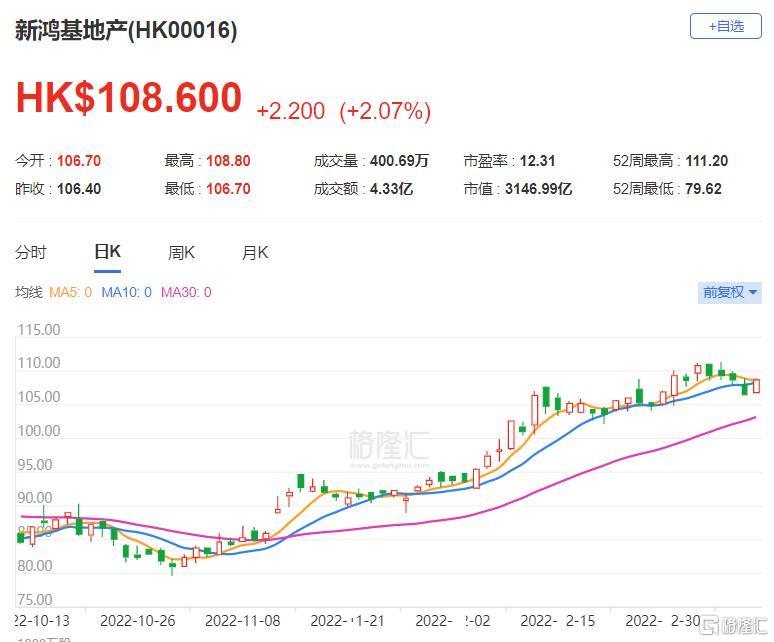This screenshot has height=642, width=774.
Task: Click the 52周最低 value 79.62
Action: pos(703,189)
